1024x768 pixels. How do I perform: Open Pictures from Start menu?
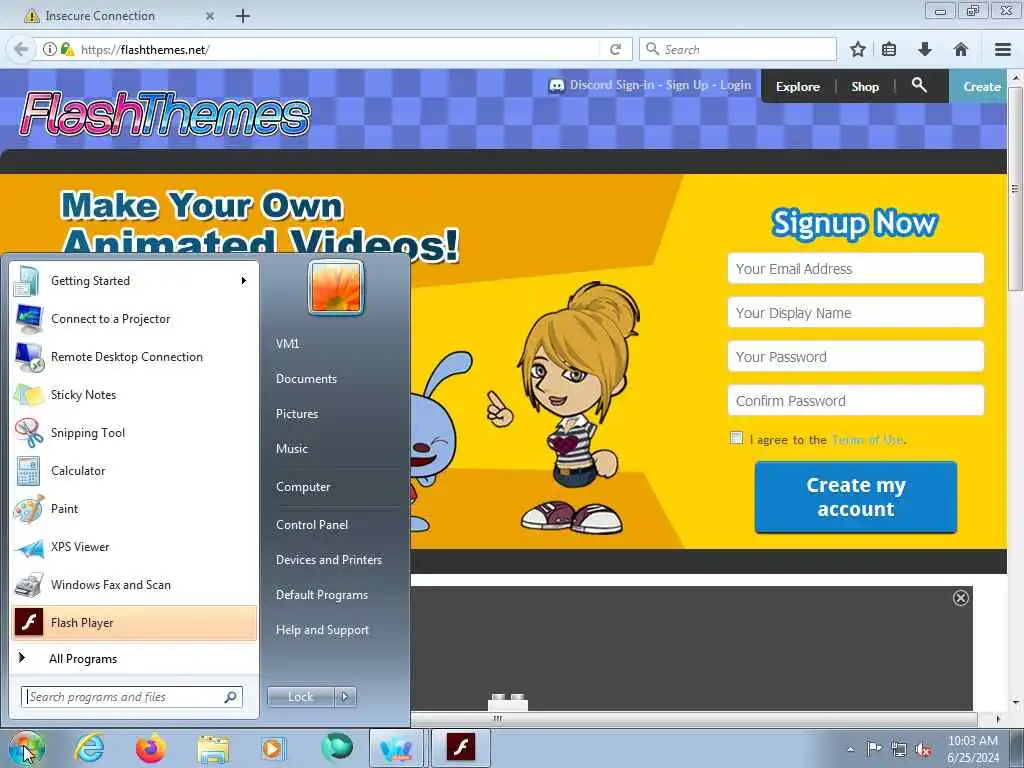point(297,414)
